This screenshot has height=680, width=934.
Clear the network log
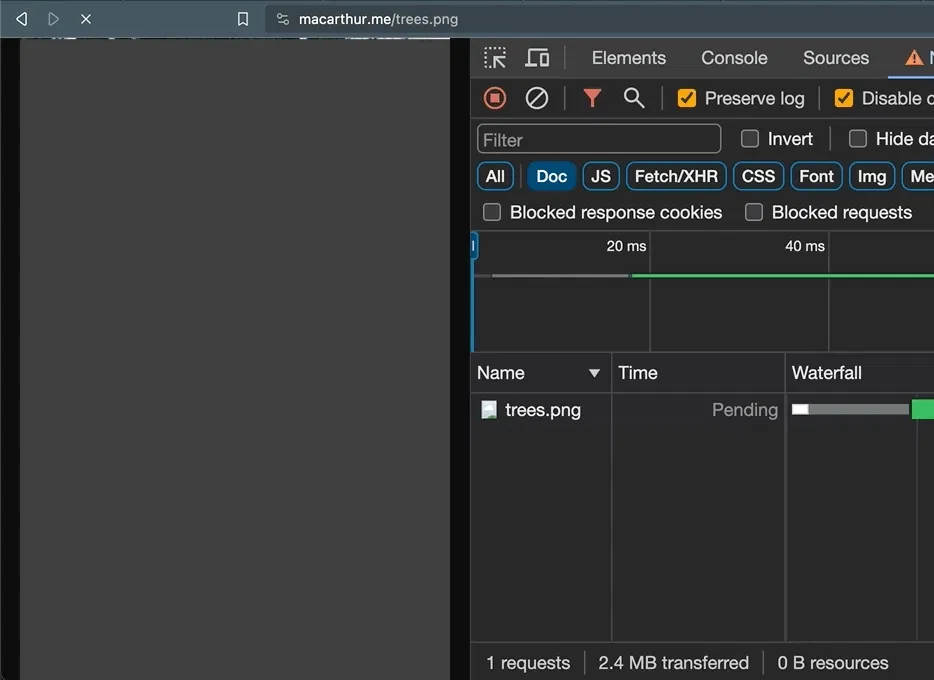click(x=537, y=98)
